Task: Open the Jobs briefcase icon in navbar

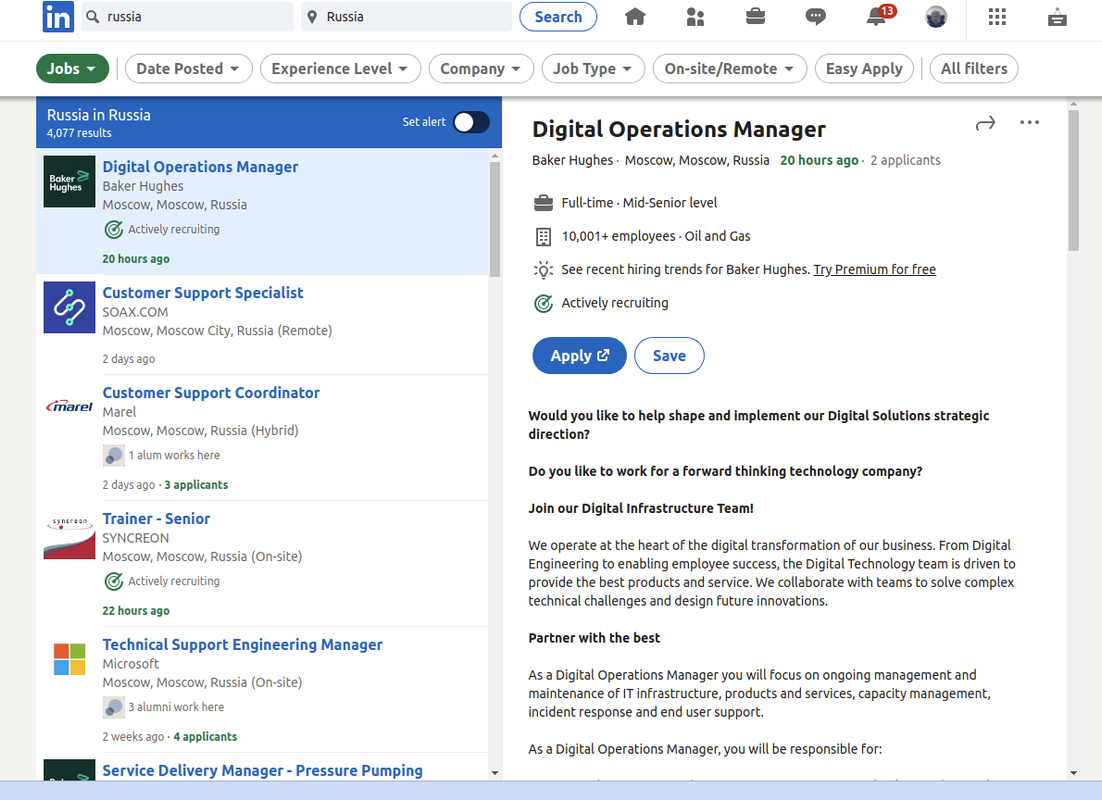Action: click(756, 16)
